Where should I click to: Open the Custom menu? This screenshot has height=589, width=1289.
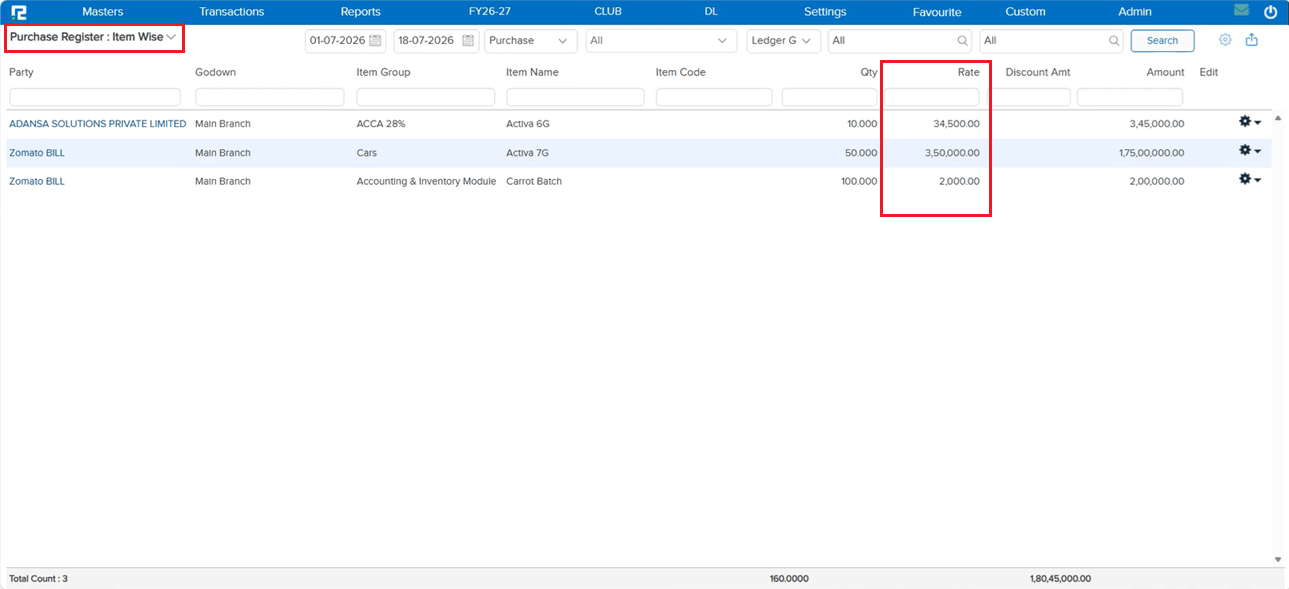click(1025, 12)
